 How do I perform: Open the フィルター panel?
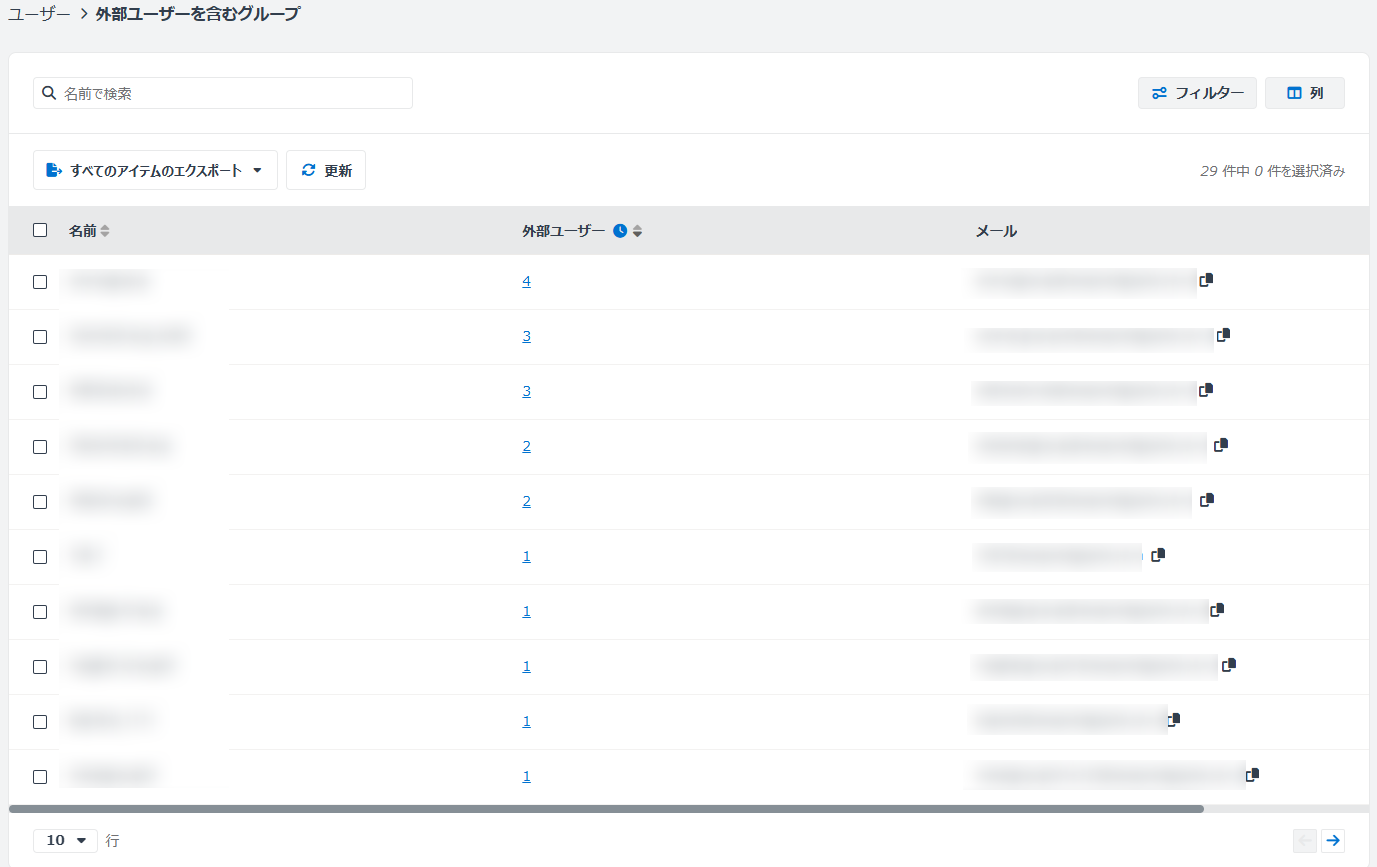(1197, 93)
